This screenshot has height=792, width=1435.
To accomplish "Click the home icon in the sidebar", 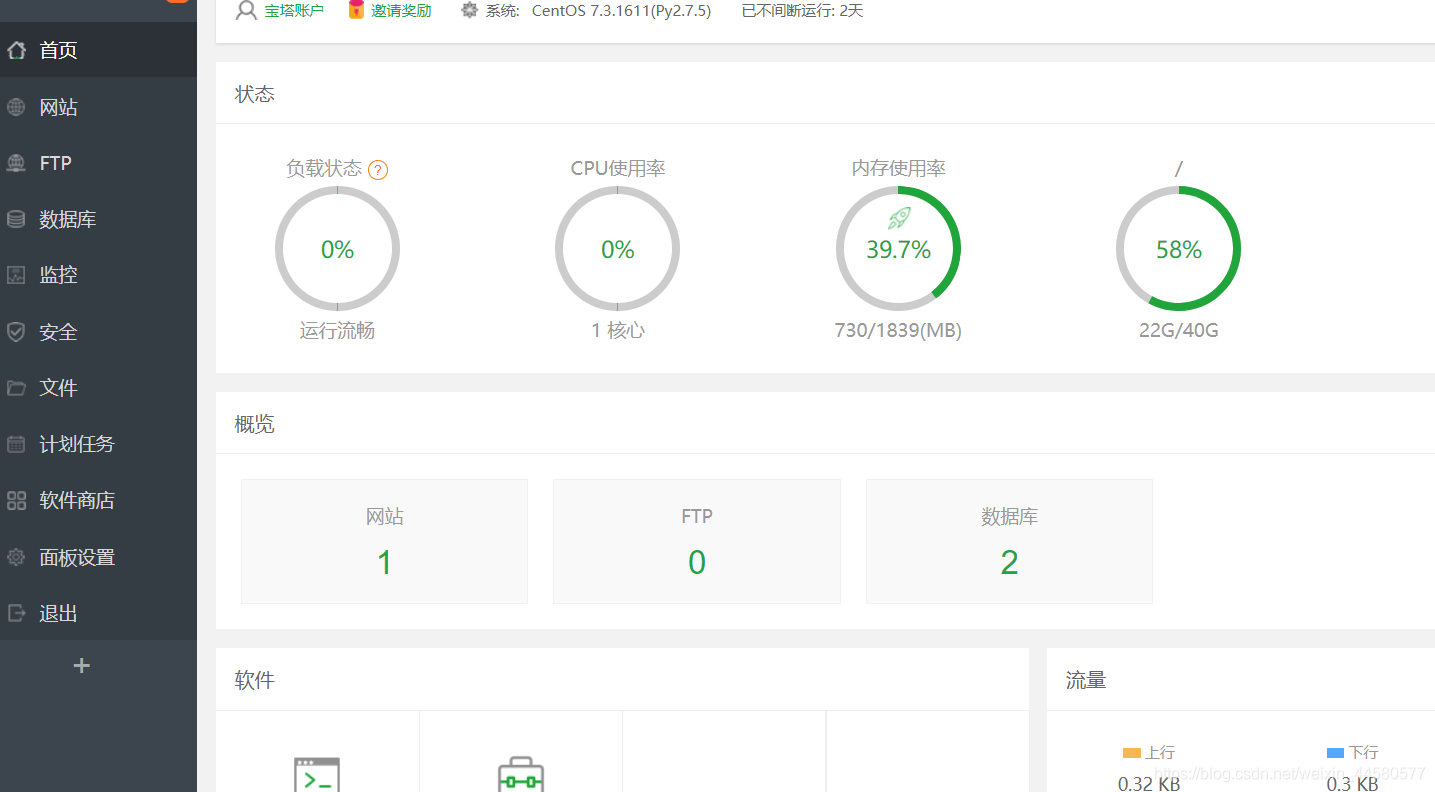I will [x=16, y=50].
